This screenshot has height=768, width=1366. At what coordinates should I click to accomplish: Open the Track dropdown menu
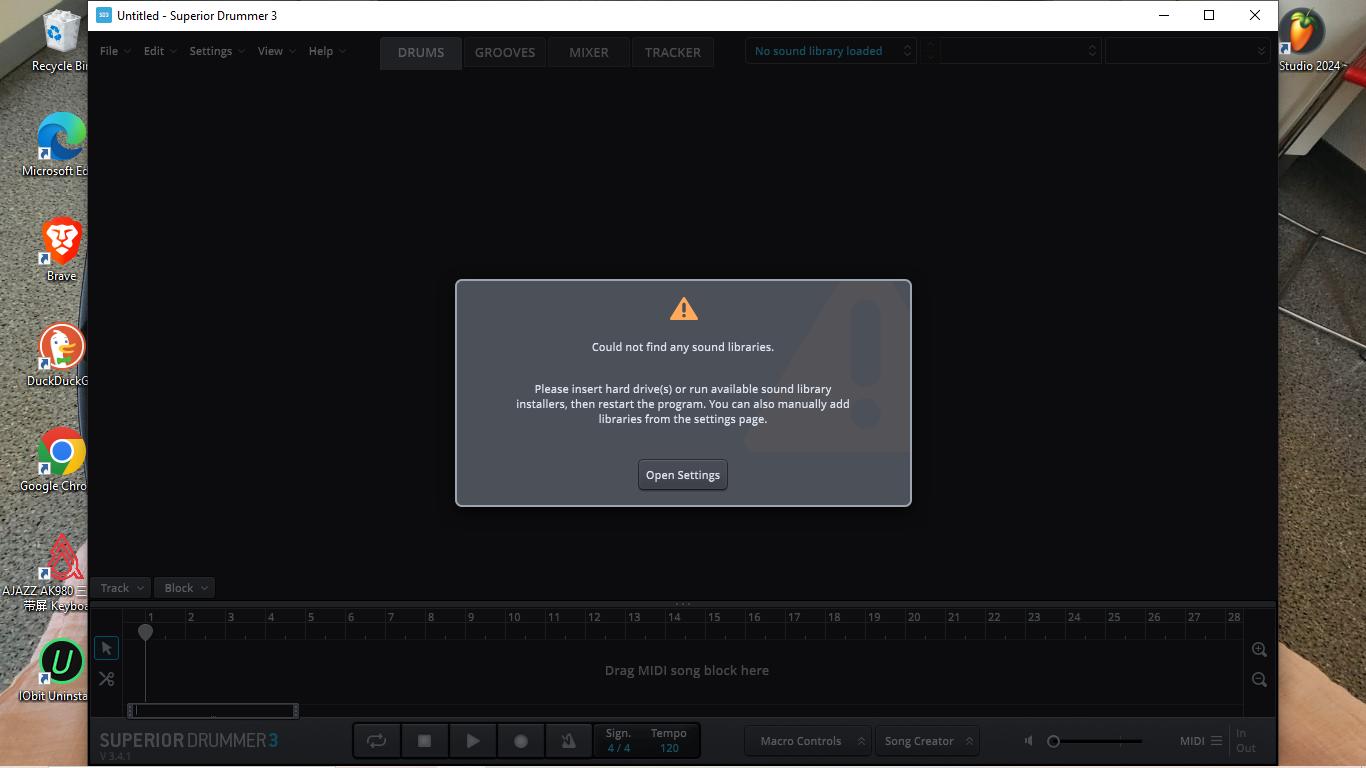tap(121, 588)
